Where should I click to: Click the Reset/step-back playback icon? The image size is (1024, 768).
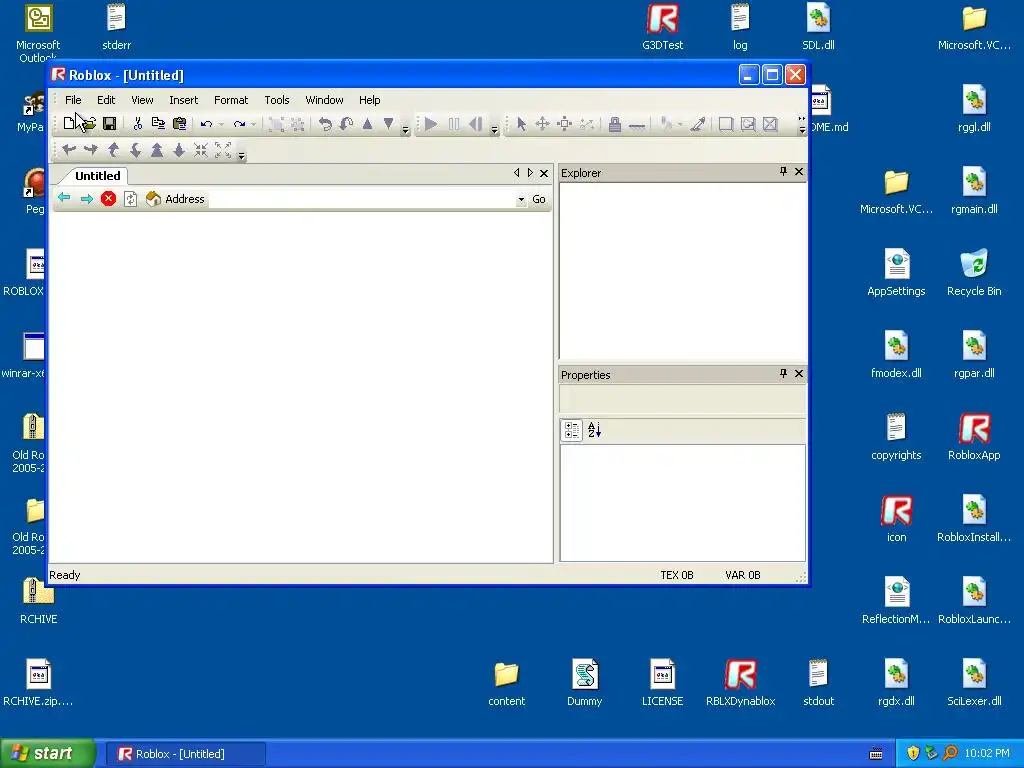pos(476,124)
